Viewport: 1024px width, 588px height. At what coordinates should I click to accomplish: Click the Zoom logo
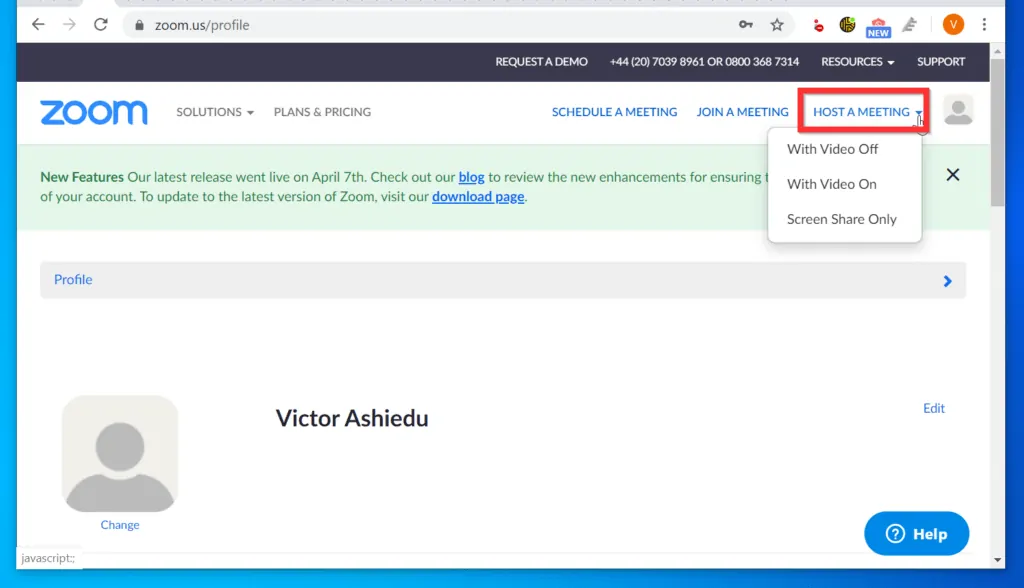pos(94,112)
